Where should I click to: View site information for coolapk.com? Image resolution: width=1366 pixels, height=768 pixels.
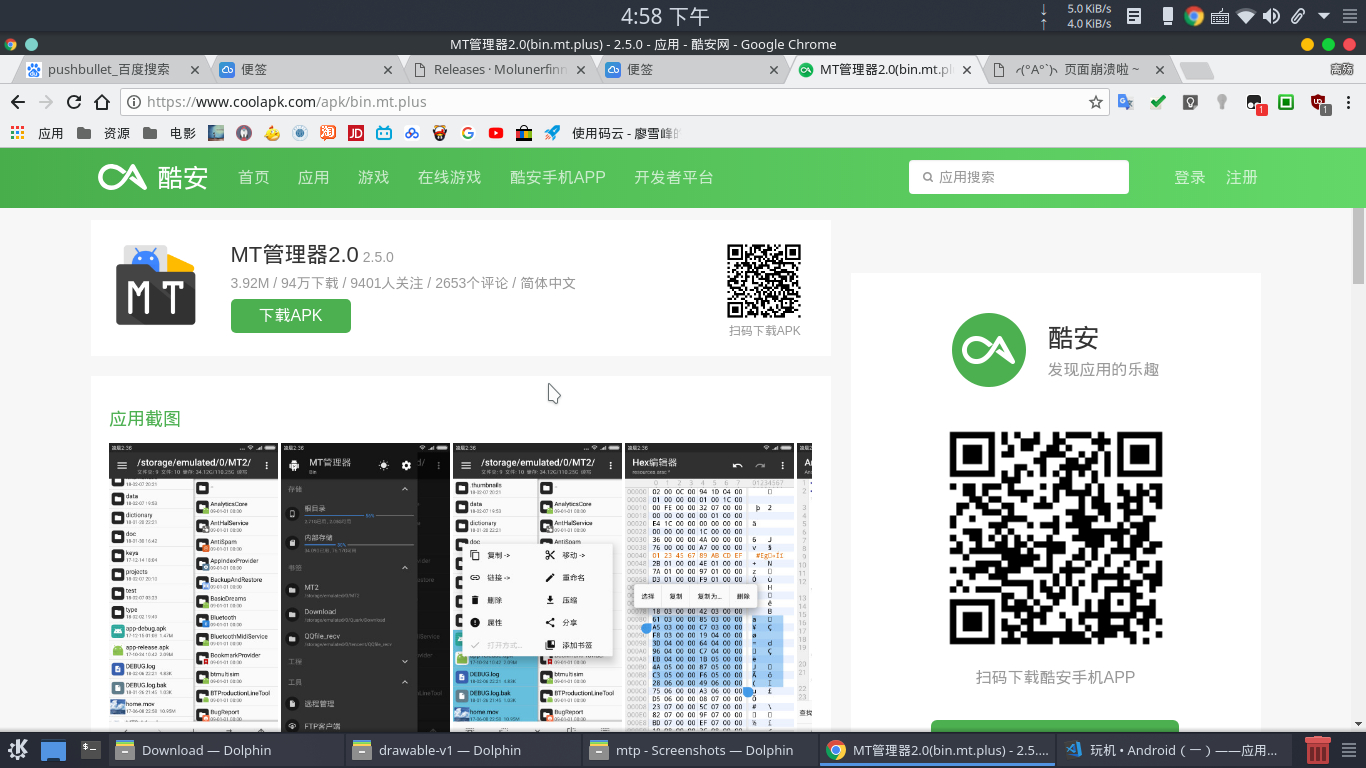click(133, 102)
